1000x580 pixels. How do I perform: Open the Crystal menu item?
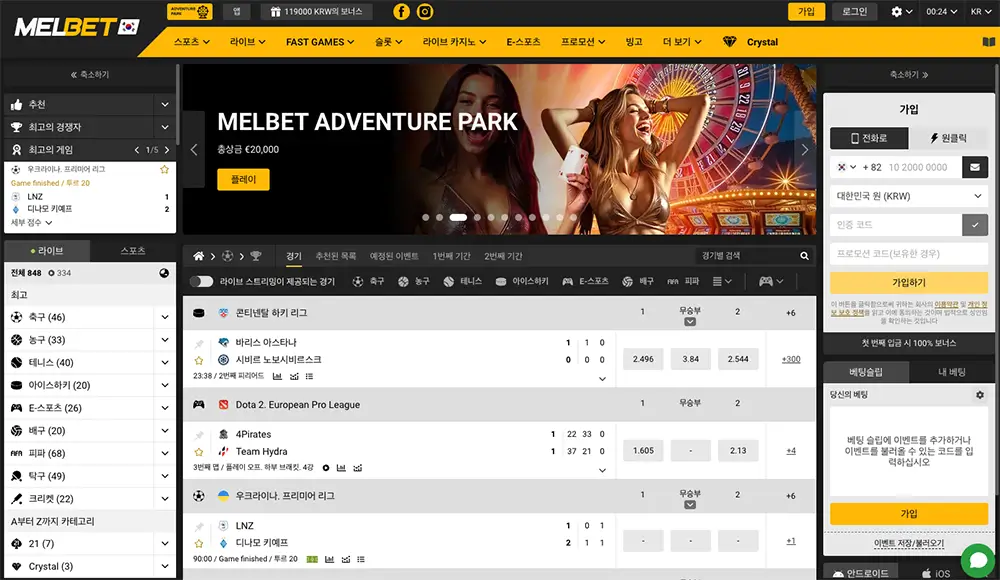tap(751, 42)
